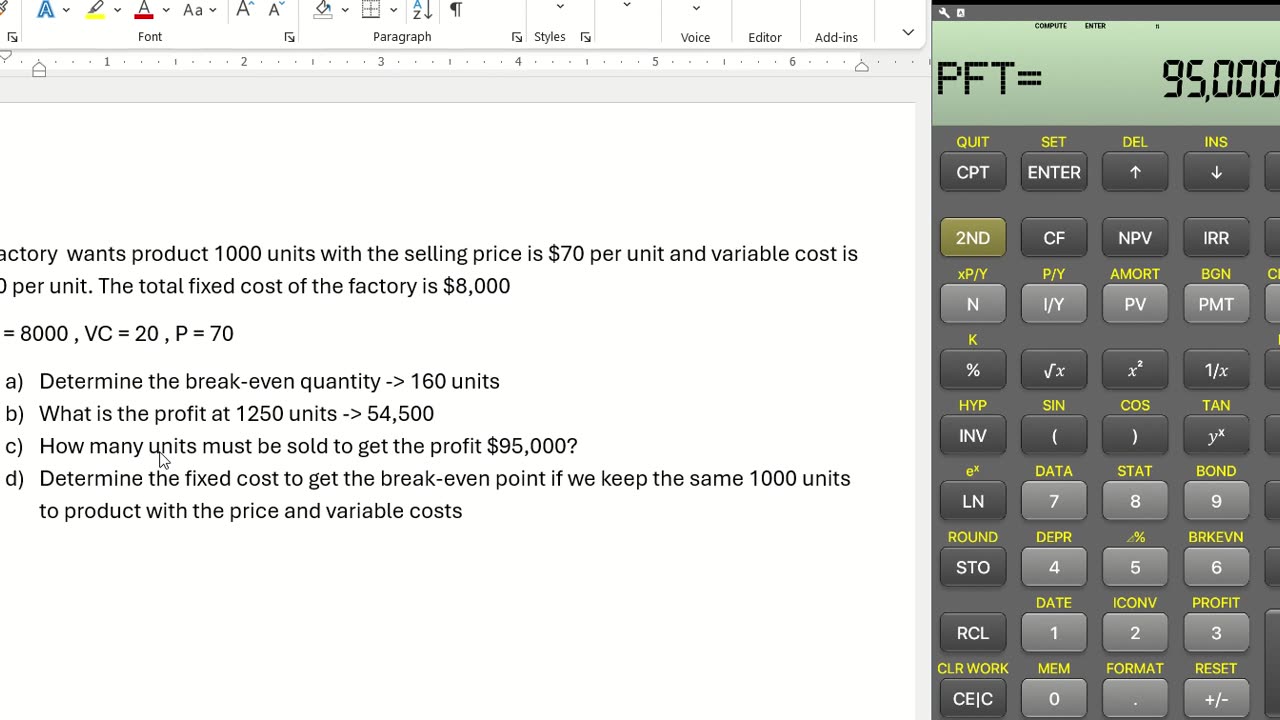Open the Voice group dropdown
The height and width of the screenshot is (720, 1280).
click(x=696, y=7)
